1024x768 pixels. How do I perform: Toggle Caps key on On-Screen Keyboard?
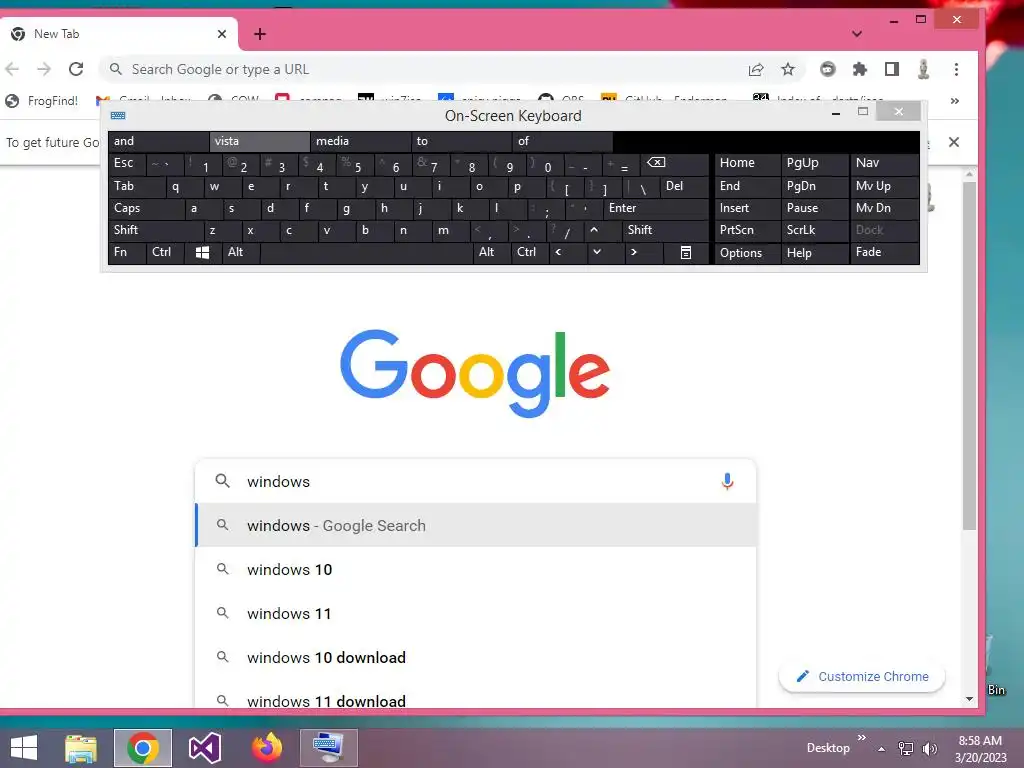(x=147, y=208)
